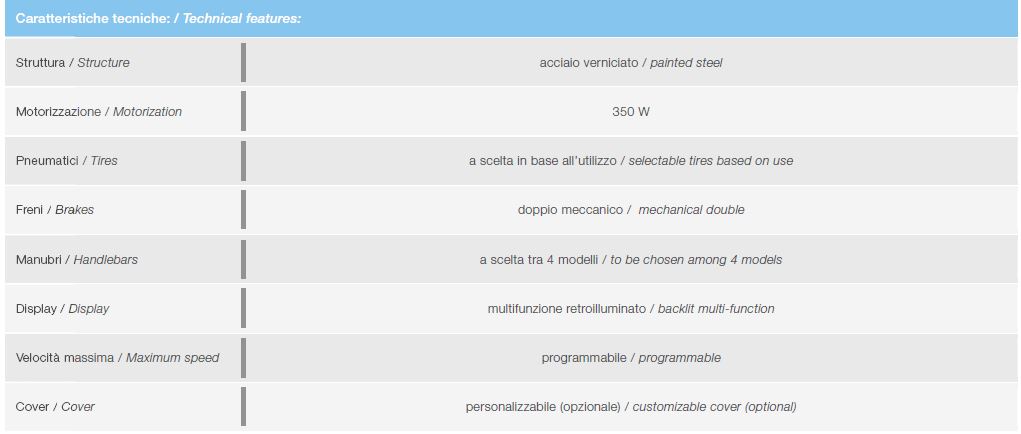Click the 350 W value
This screenshot has height=434, width=1021.
pyautogui.click(x=631, y=111)
